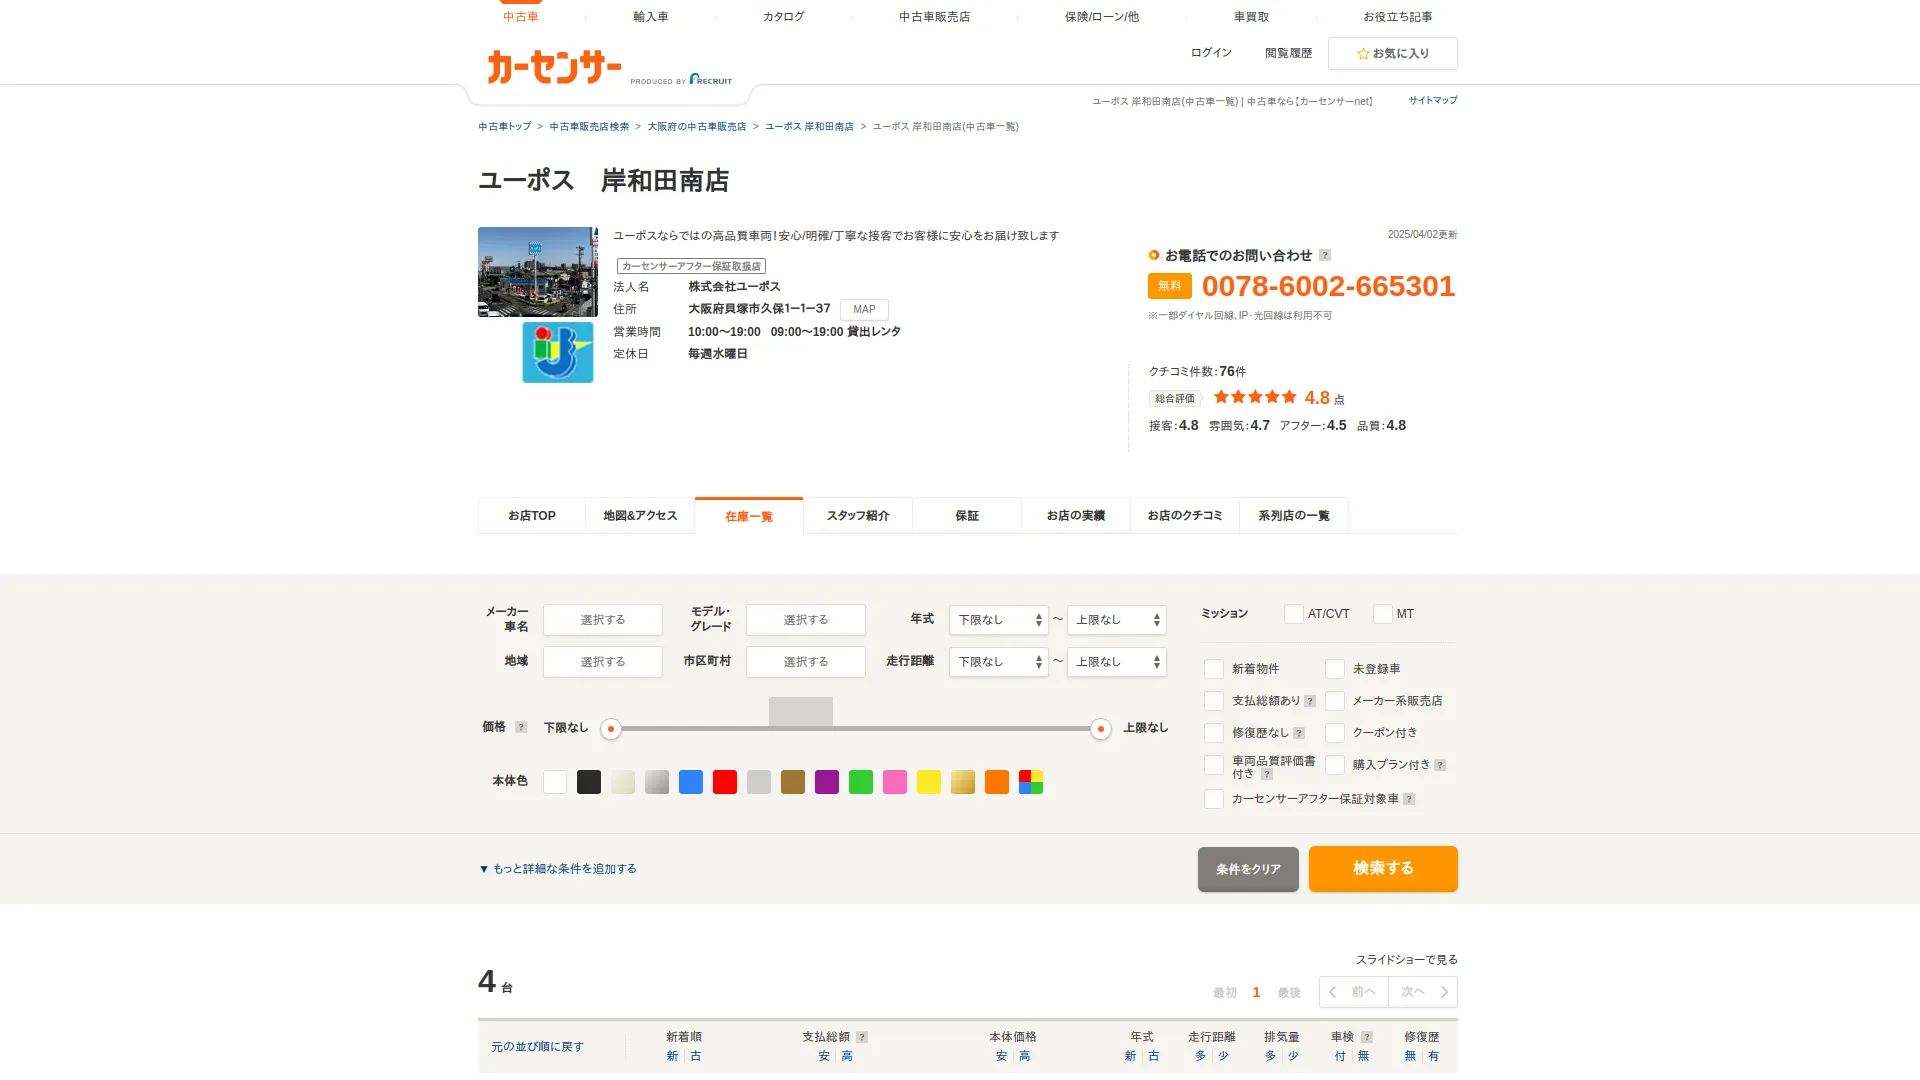Tick the 購入プラン付き checkbox
The image size is (1920, 1080).
point(1335,765)
